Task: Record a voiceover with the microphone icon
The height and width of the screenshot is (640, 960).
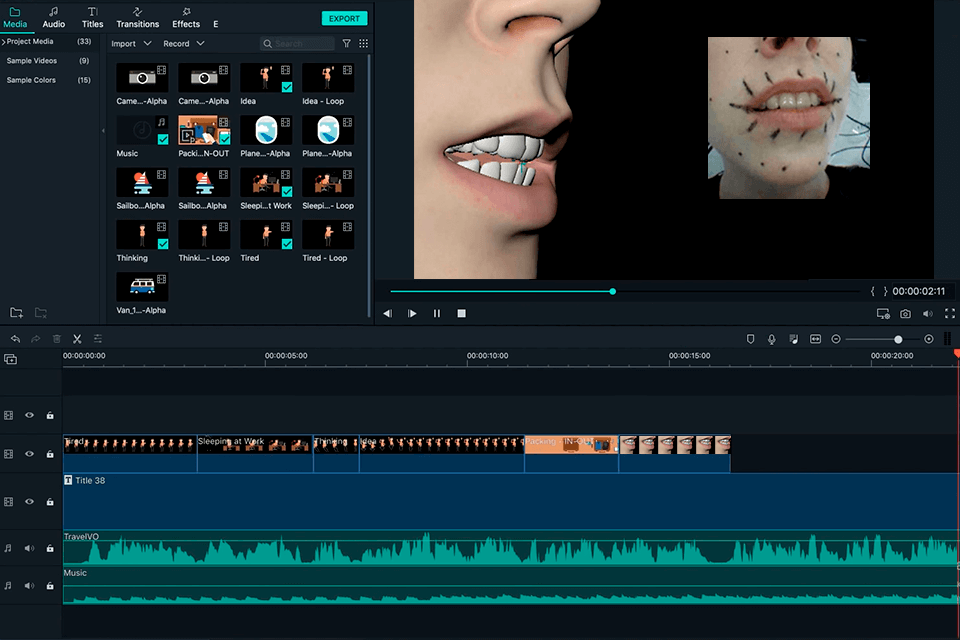Action: (771, 338)
